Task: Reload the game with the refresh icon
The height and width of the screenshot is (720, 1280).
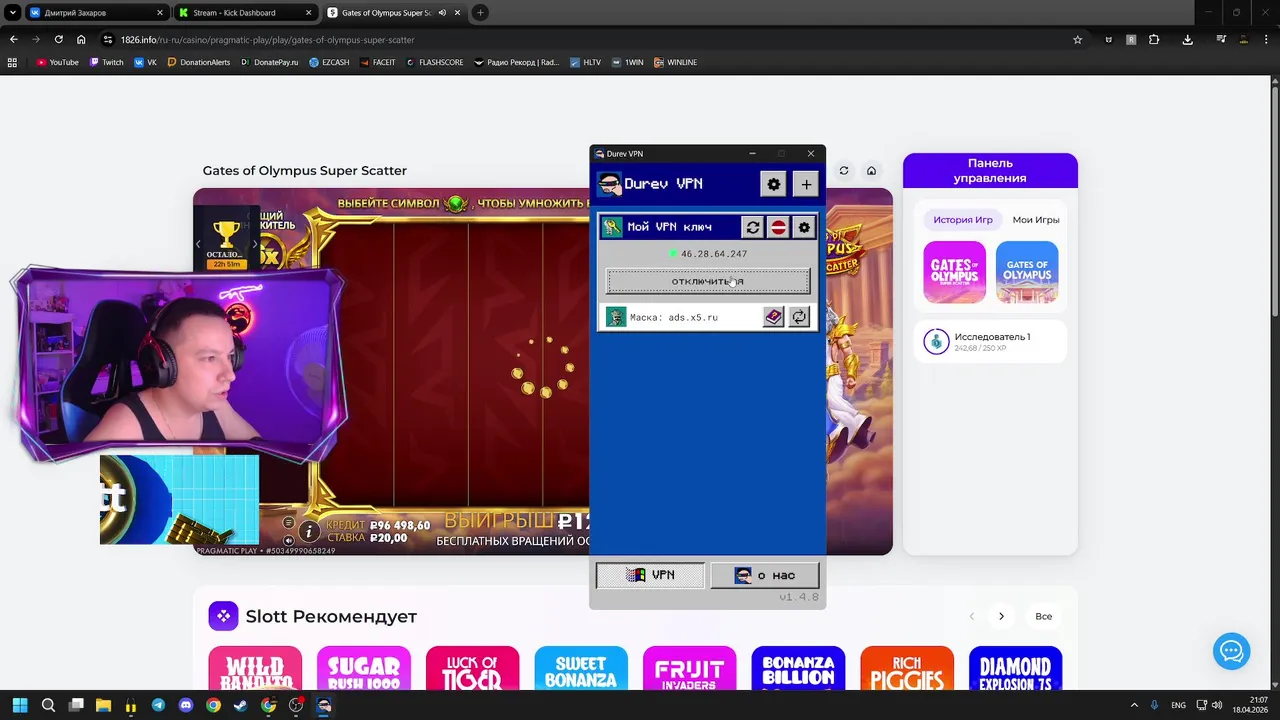Action: tap(844, 171)
